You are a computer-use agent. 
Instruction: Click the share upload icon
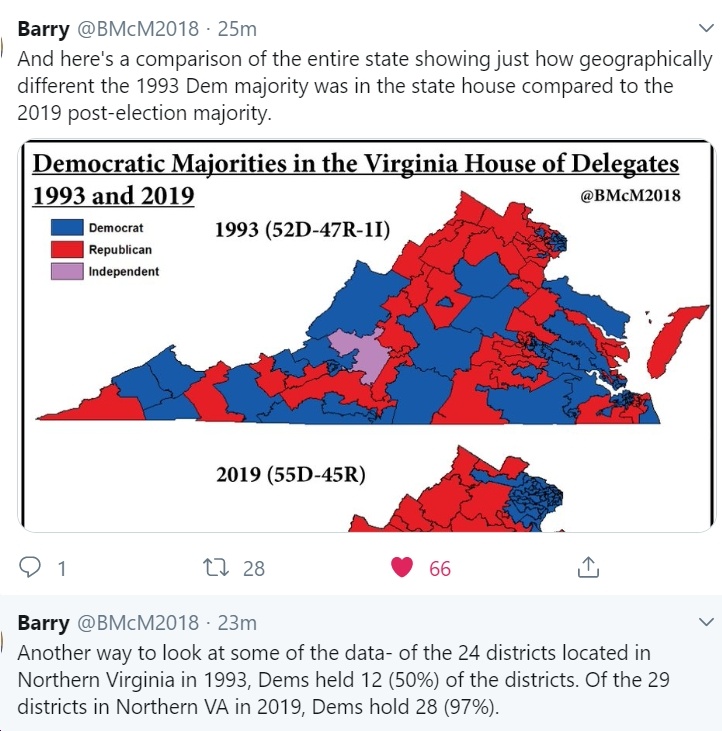(588, 567)
